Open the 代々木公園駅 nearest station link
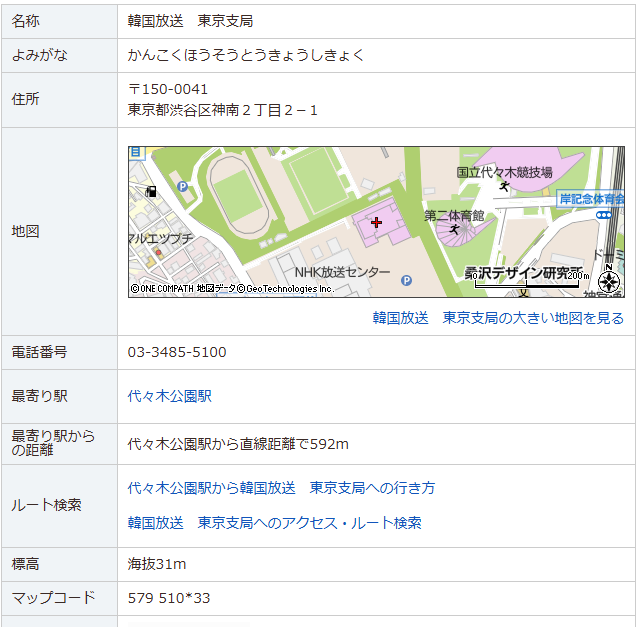The image size is (641, 627). [x=169, y=396]
